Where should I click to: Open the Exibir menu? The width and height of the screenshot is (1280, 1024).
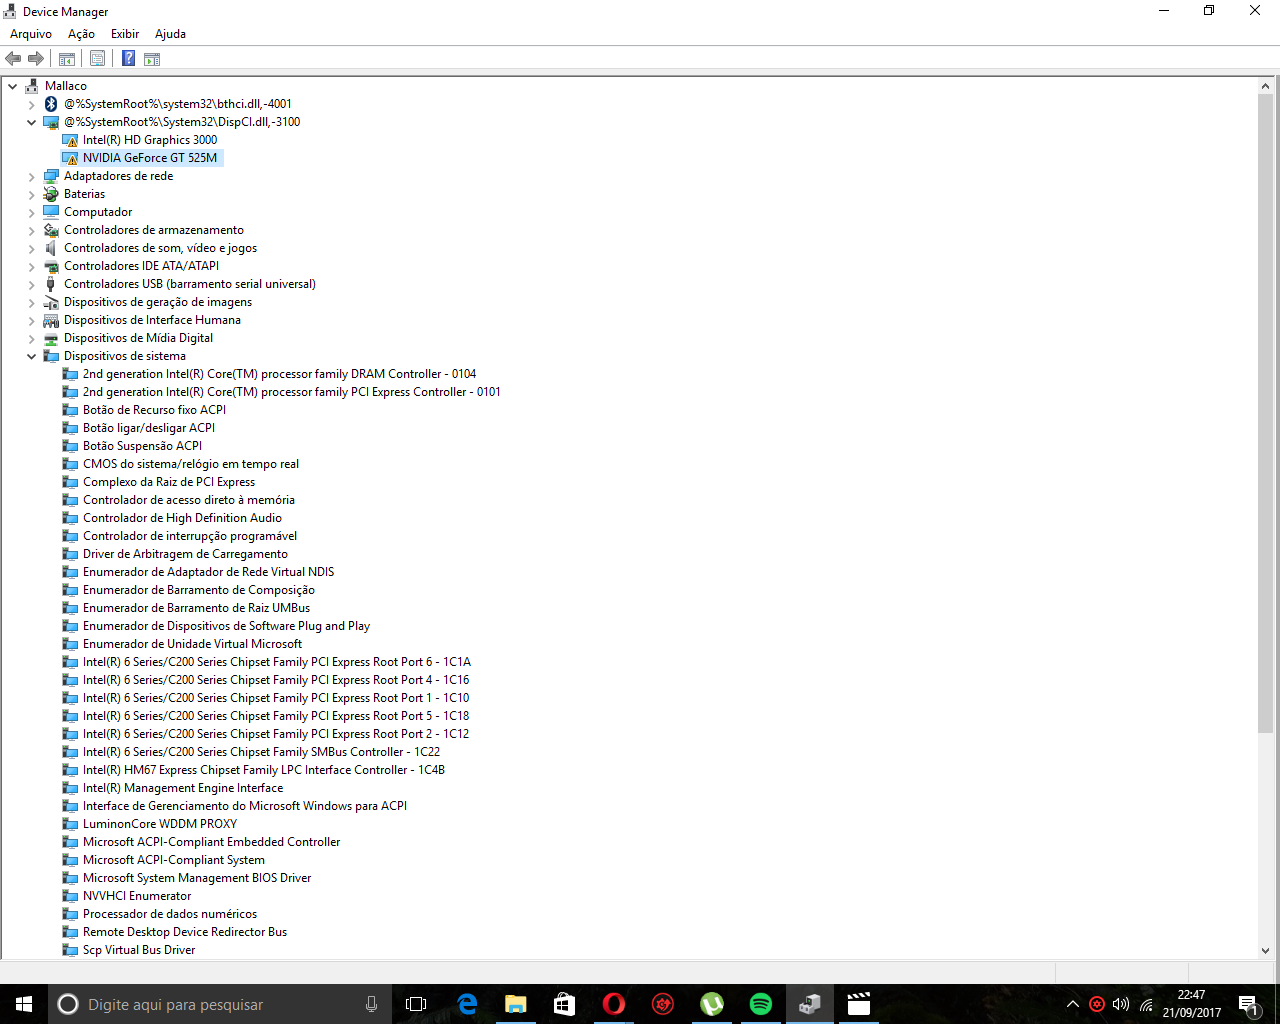pos(125,34)
